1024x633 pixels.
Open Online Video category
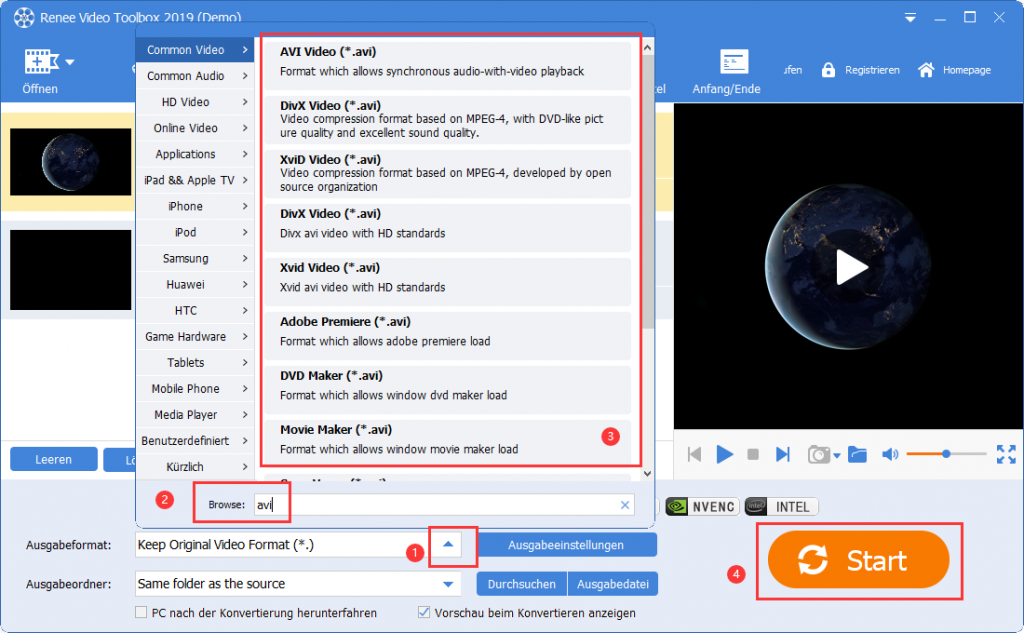[x=195, y=128]
